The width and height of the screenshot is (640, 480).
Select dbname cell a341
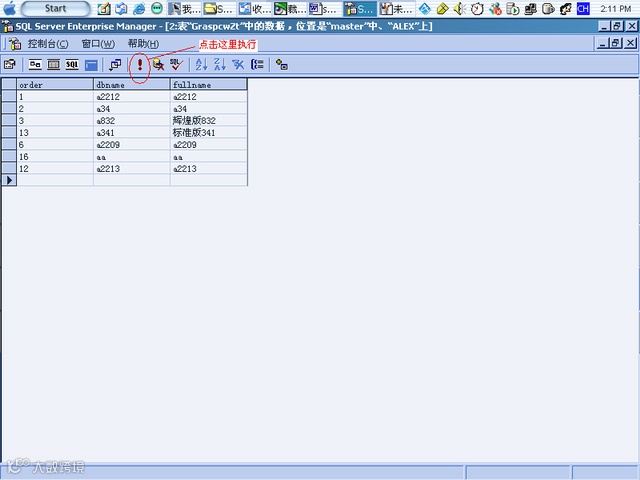(131, 133)
